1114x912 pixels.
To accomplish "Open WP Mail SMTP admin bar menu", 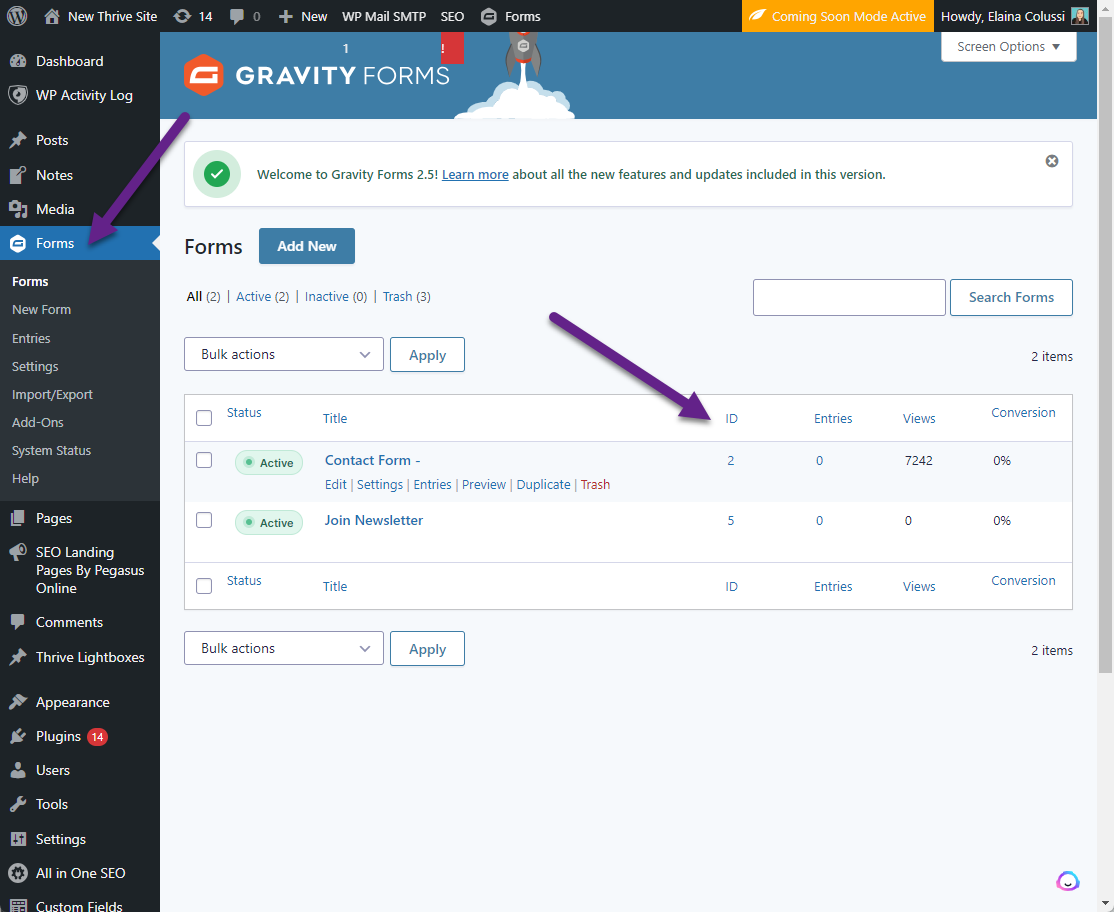I will point(384,16).
